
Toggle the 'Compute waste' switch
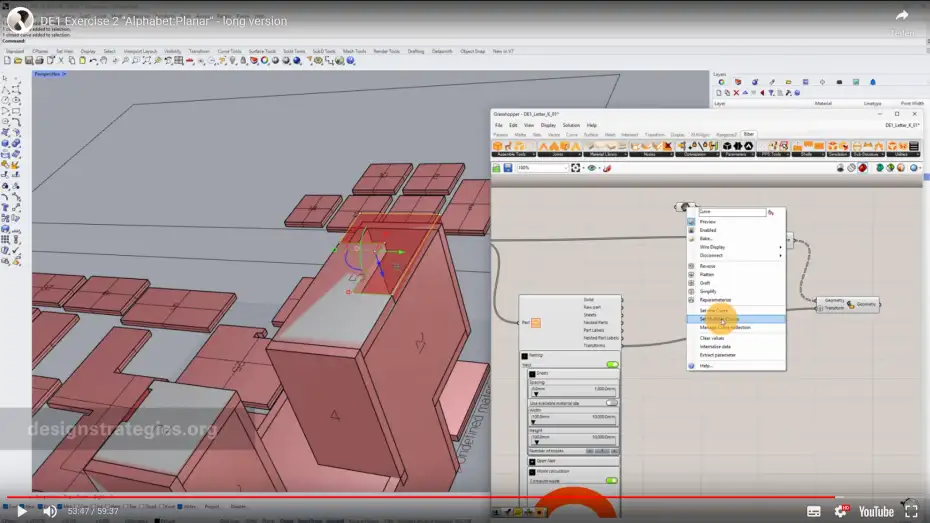611,481
